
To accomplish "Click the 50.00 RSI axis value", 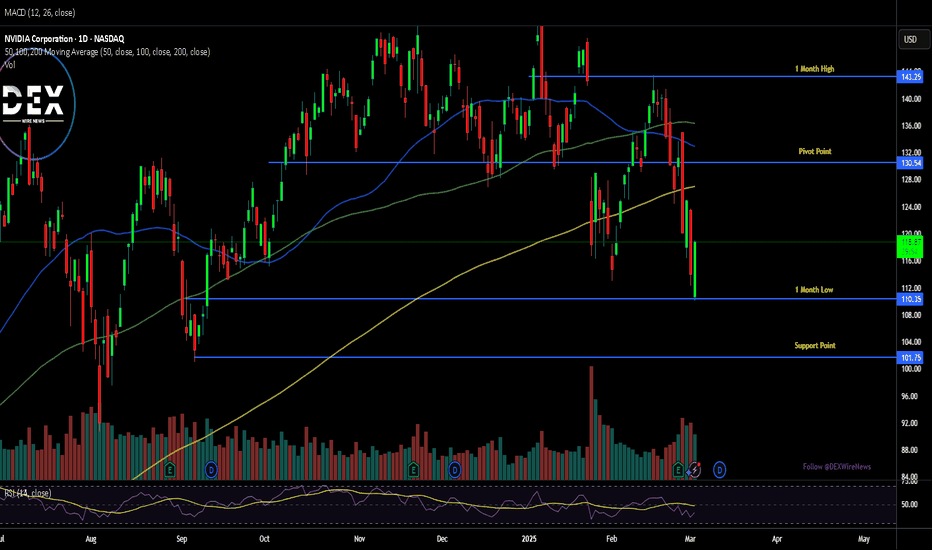I will coord(910,504).
